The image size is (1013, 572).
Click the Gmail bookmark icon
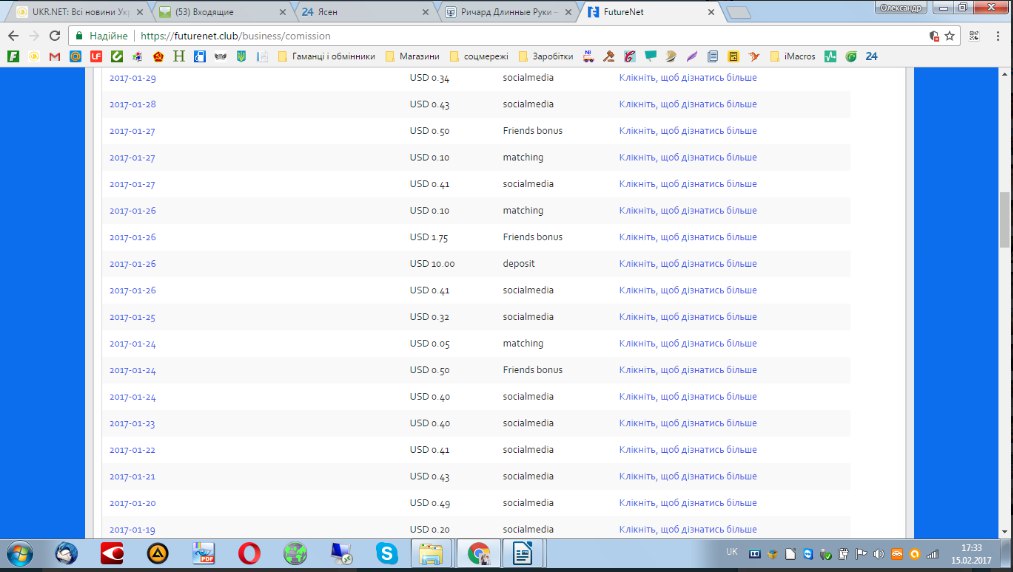pos(55,56)
